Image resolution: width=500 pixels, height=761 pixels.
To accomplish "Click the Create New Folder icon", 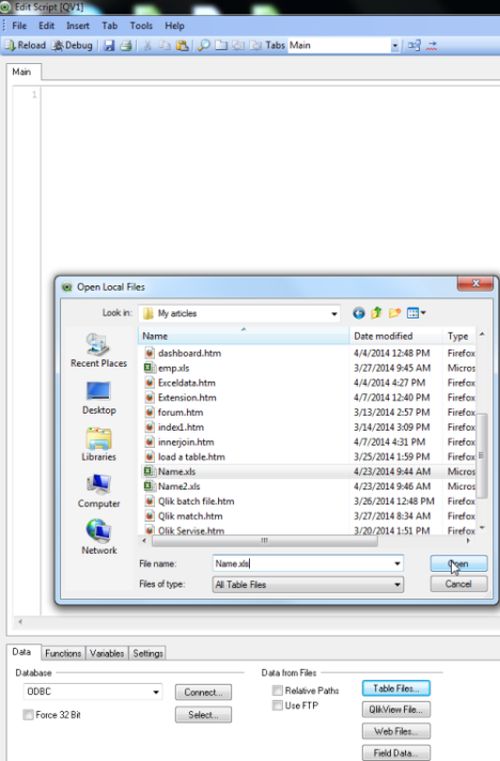I will [x=395, y=313].
